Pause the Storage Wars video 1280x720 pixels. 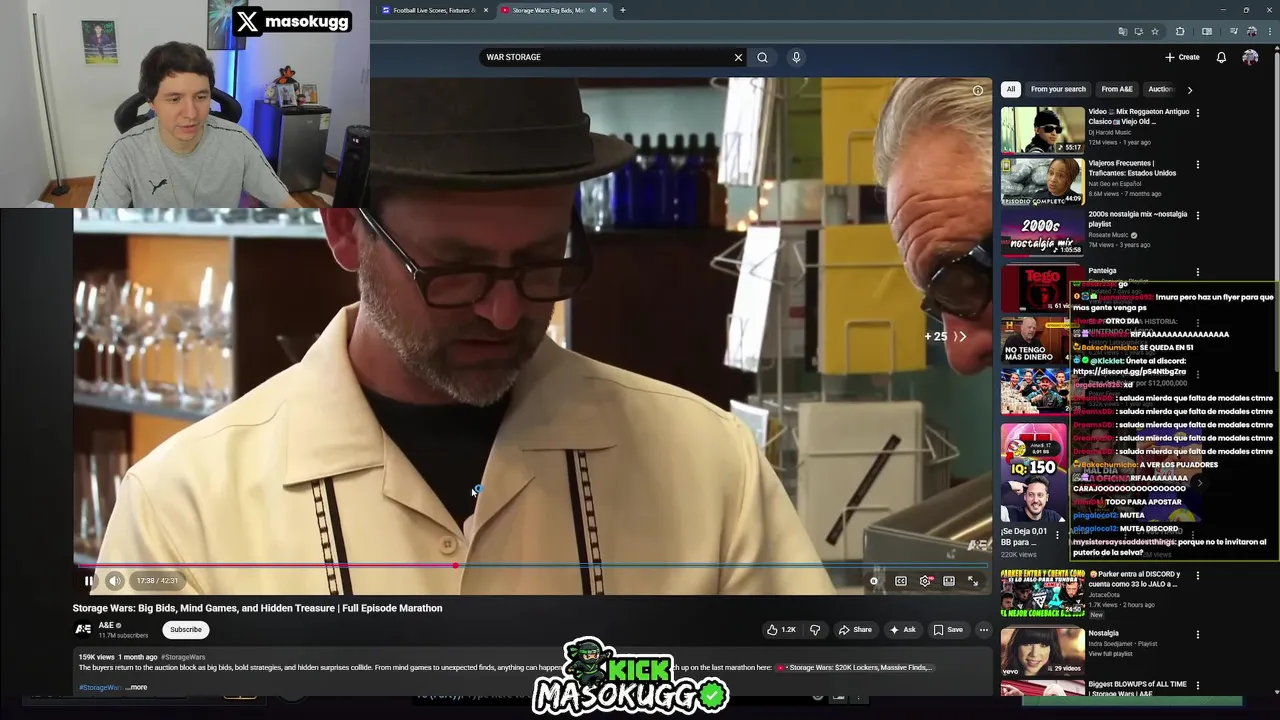click(89, 581)
